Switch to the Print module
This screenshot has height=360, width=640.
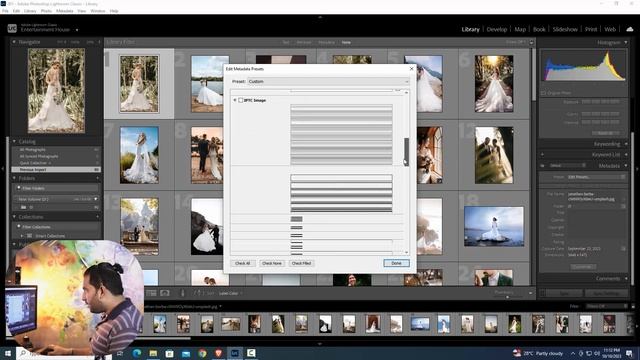pyautogui.click(x=591, y=29)
